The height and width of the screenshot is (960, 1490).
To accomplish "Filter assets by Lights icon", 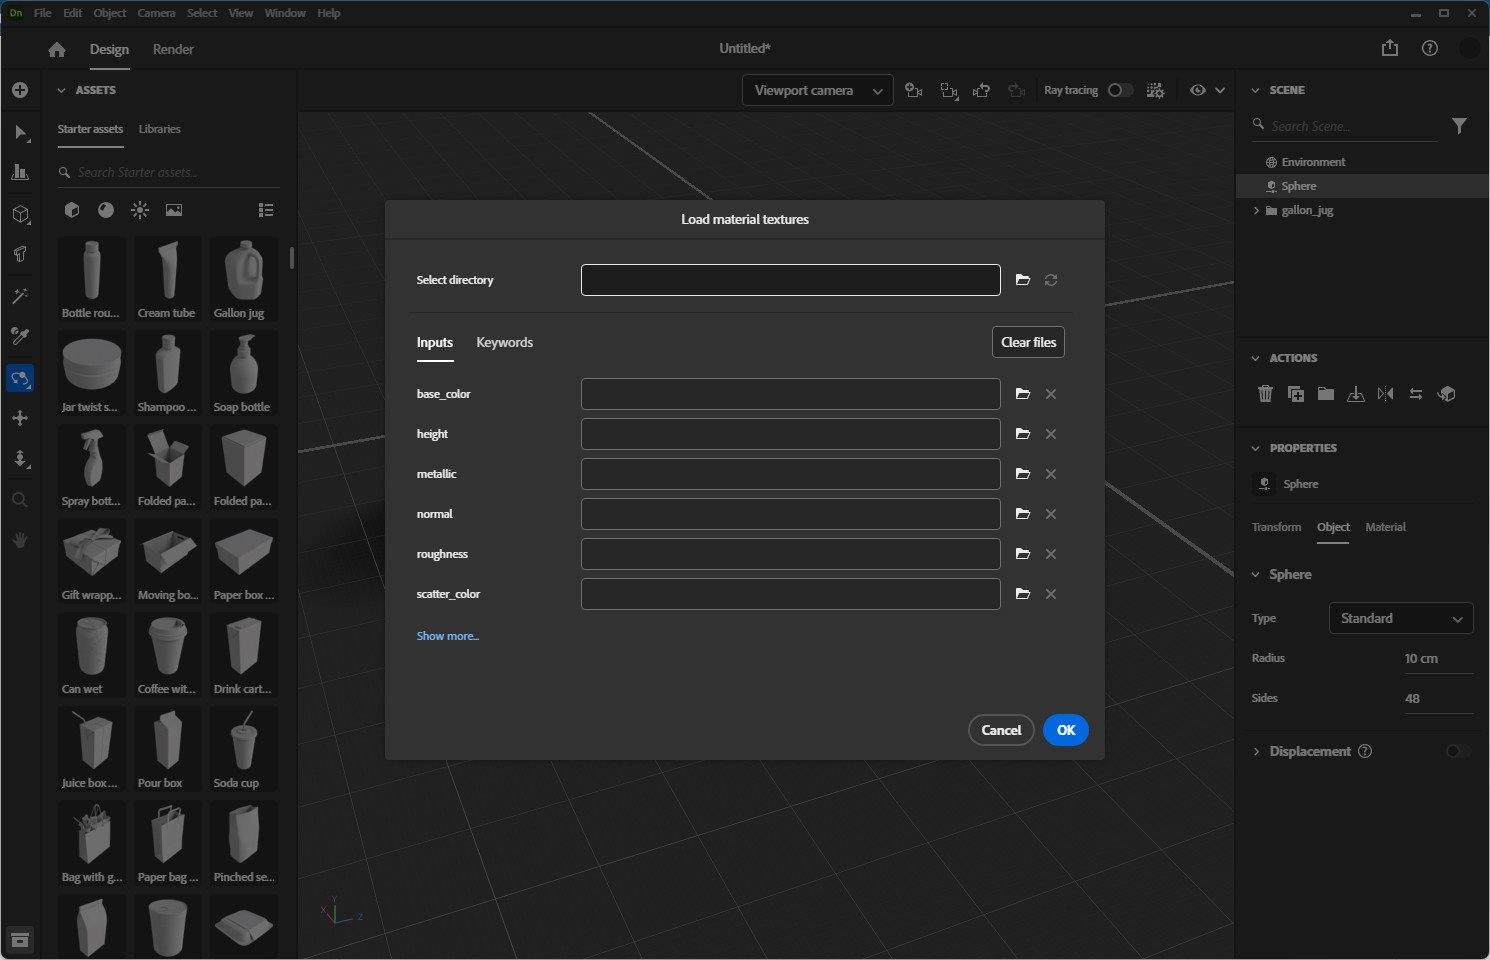I will click(140, 210).
